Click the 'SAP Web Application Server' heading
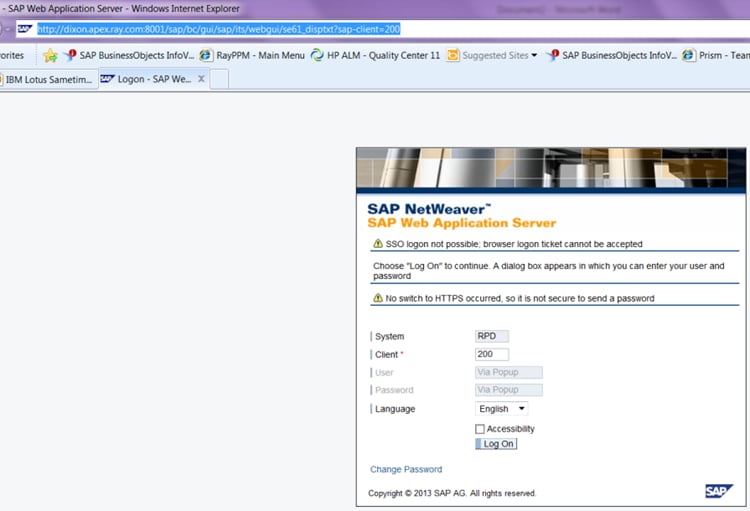750x511 pixels. click(x=462, y=223)
